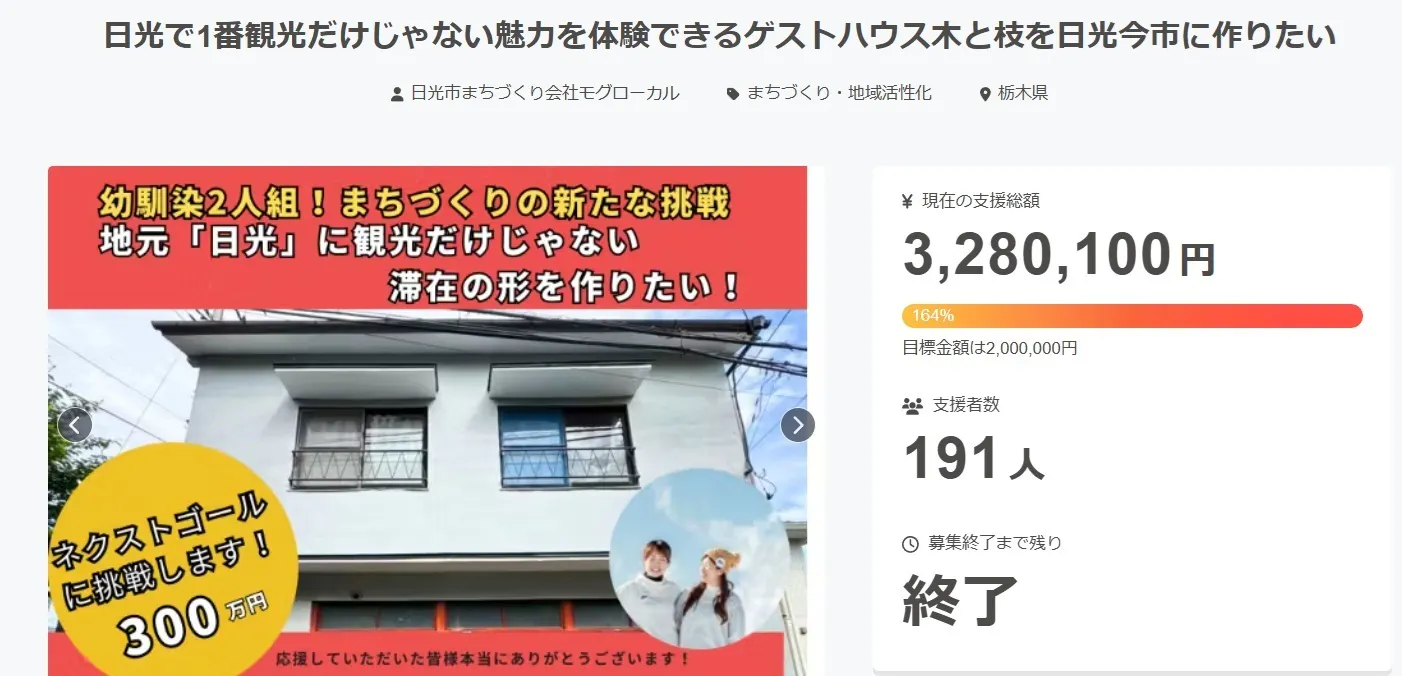Click the yen icon beside 現在の支援総額
Viewport: 1402px width, 676px height.
coord(908,201)
